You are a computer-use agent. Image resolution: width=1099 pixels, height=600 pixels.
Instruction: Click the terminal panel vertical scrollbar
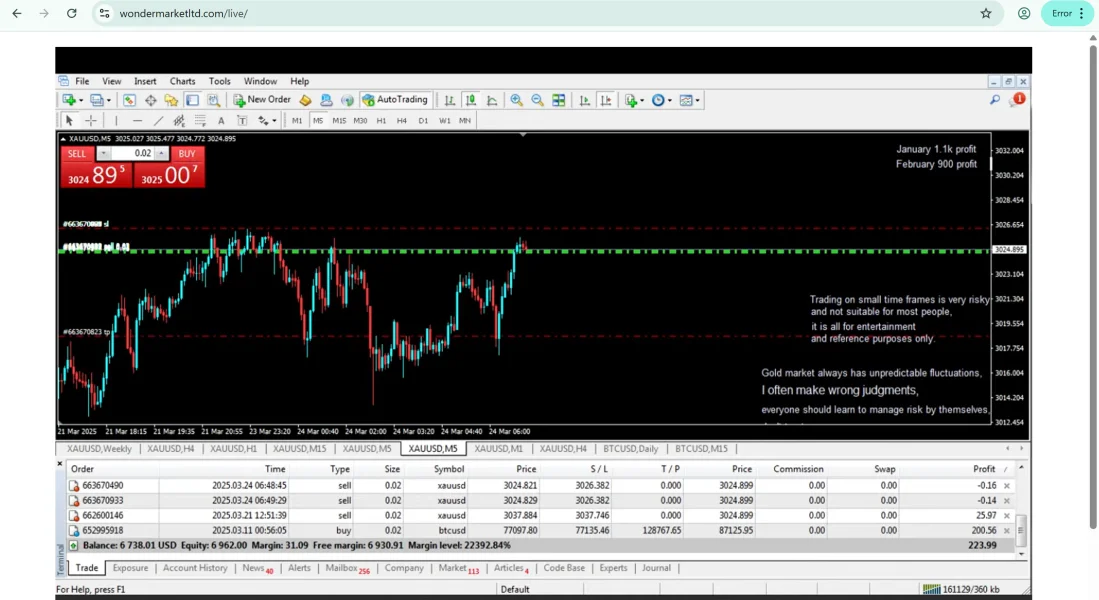[1020, 531]
